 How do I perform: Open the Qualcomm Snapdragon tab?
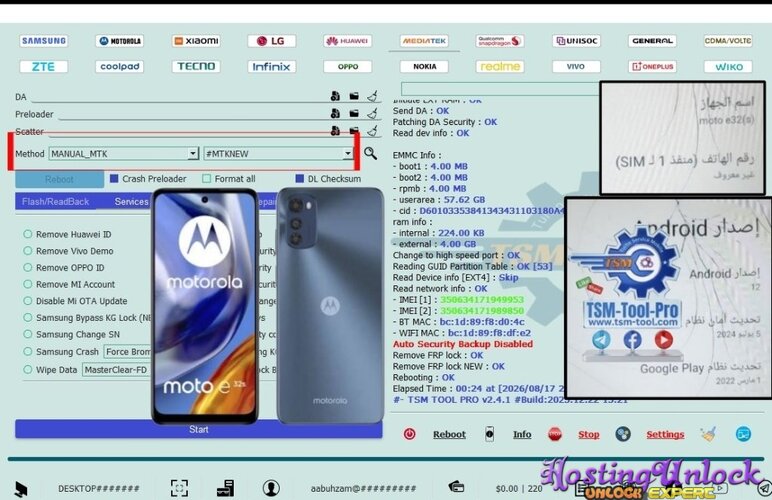click(x=500, y=41)
